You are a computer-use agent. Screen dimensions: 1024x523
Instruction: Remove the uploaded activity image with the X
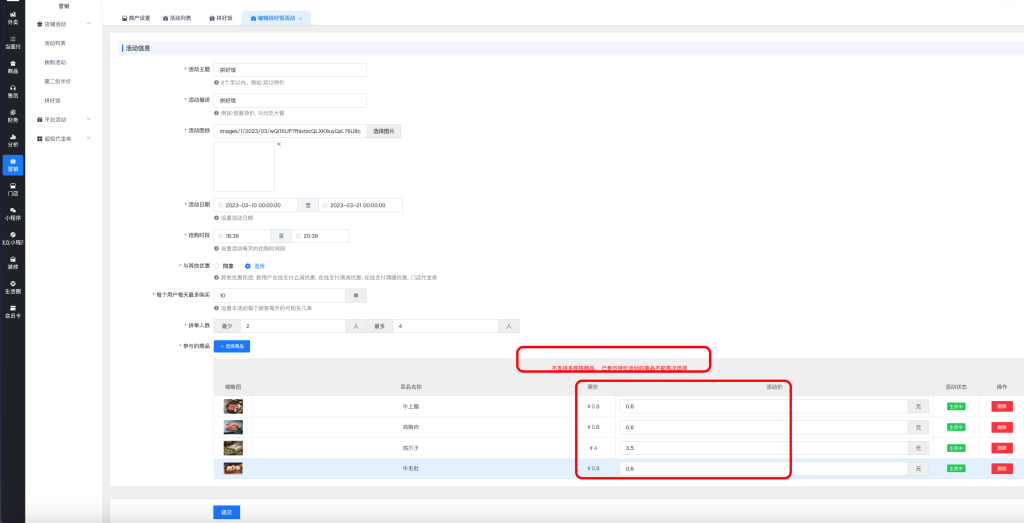coord(278,145)
